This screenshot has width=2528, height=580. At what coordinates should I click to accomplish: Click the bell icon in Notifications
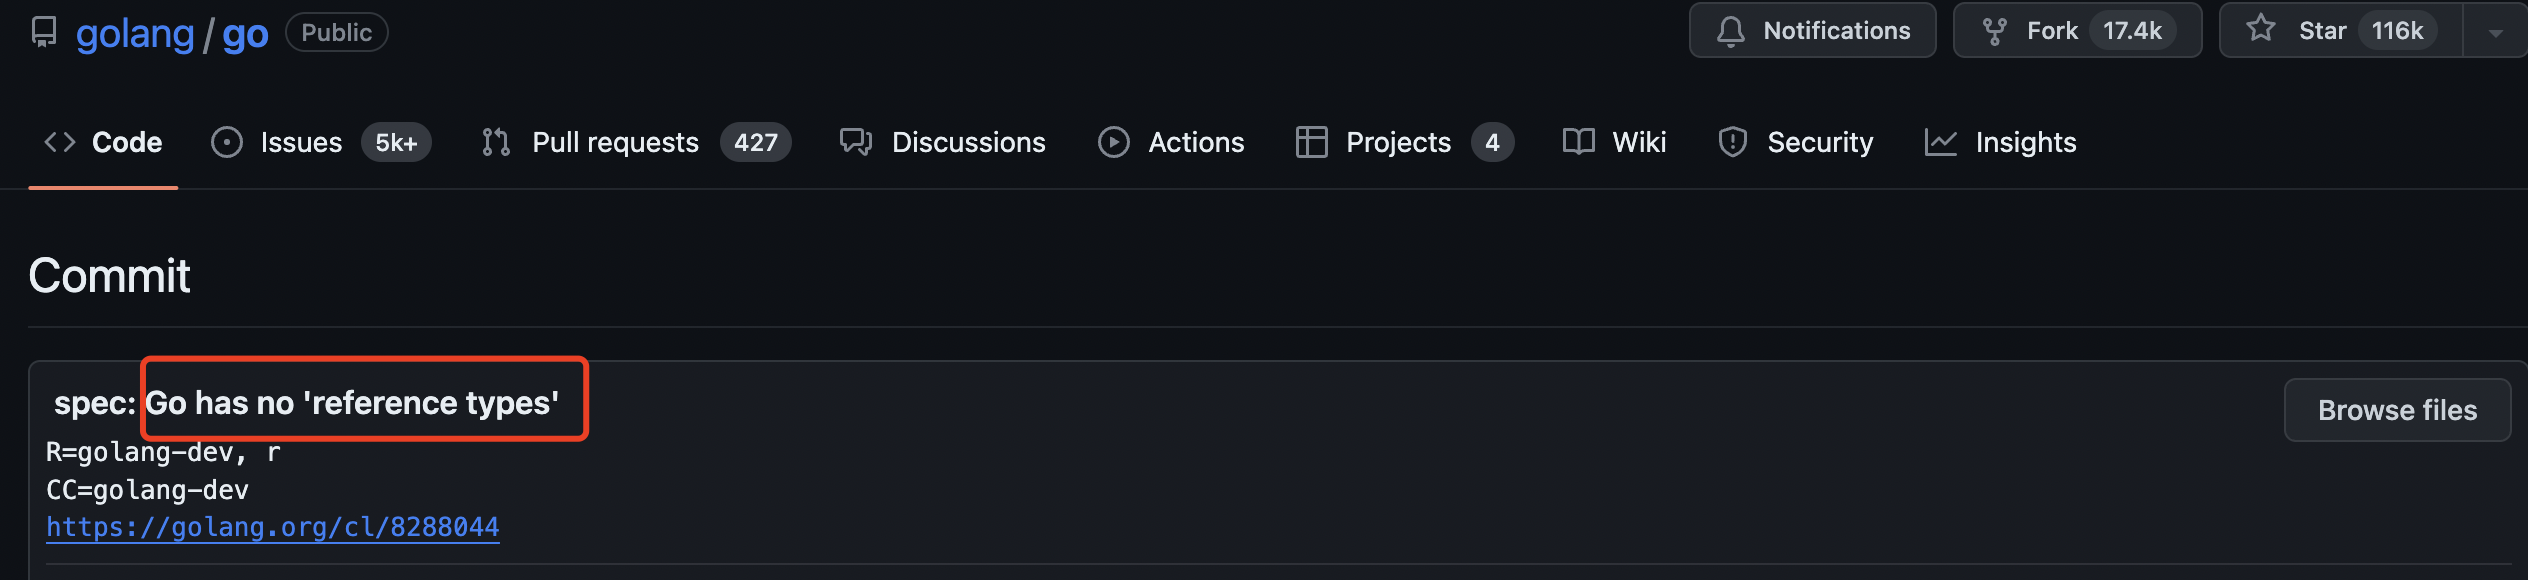[1731, 31]
